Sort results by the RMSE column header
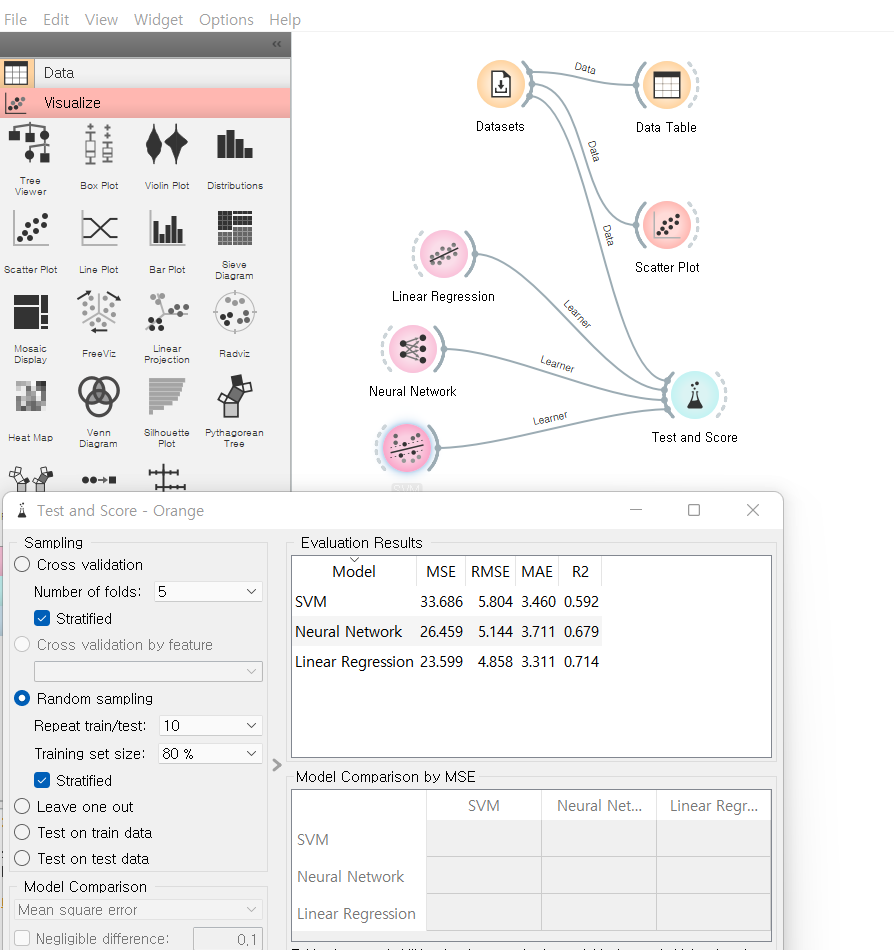Image resolution: width=894 pixels, height=950 pixels. pos(489,572)
